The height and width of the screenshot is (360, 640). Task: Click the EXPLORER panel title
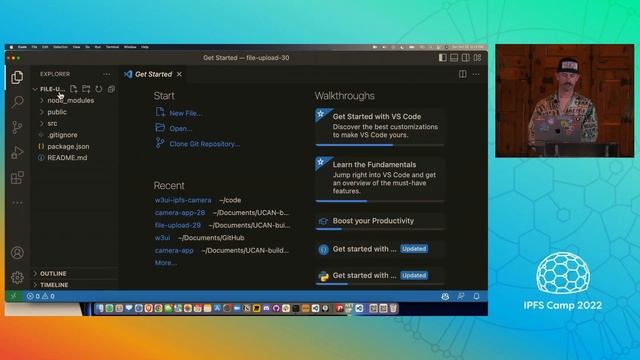(x=55, y=74)
